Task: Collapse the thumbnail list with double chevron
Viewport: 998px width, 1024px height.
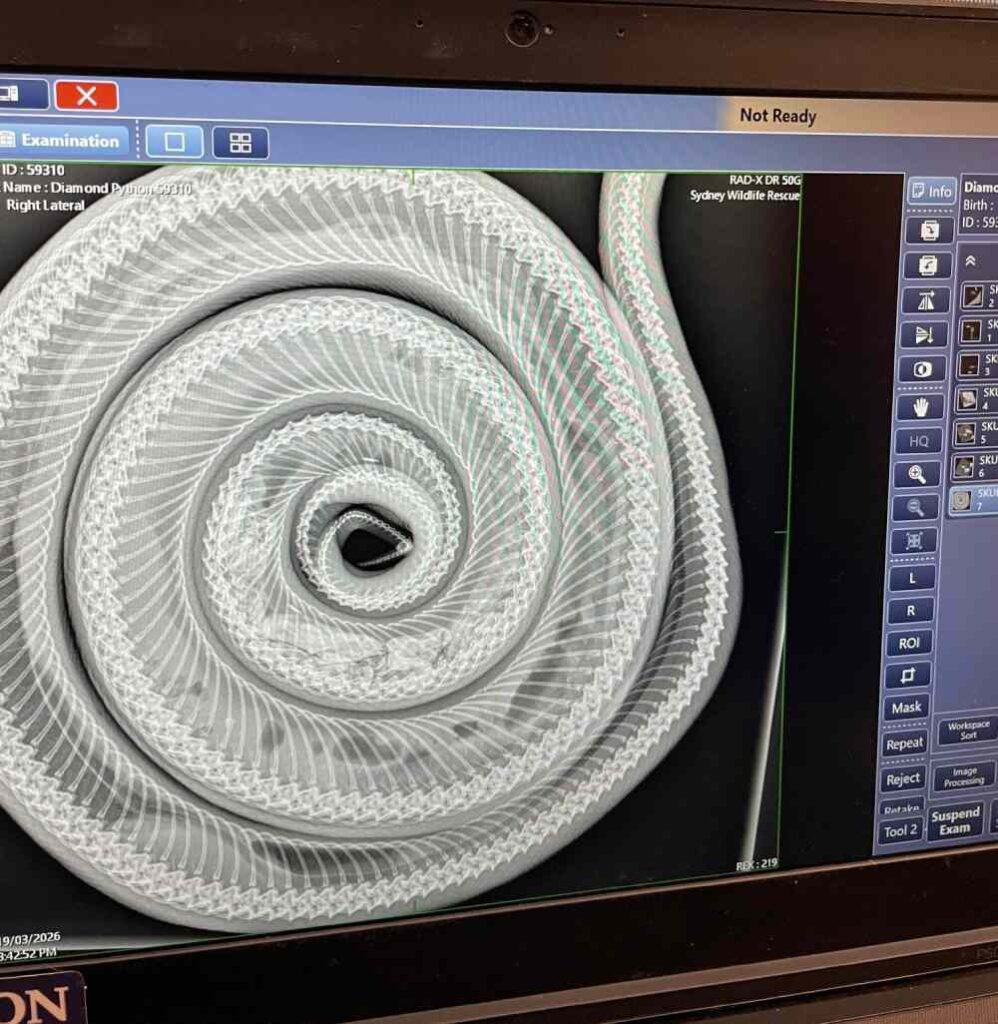Action: pyautogui.click(x=971, y=260)
